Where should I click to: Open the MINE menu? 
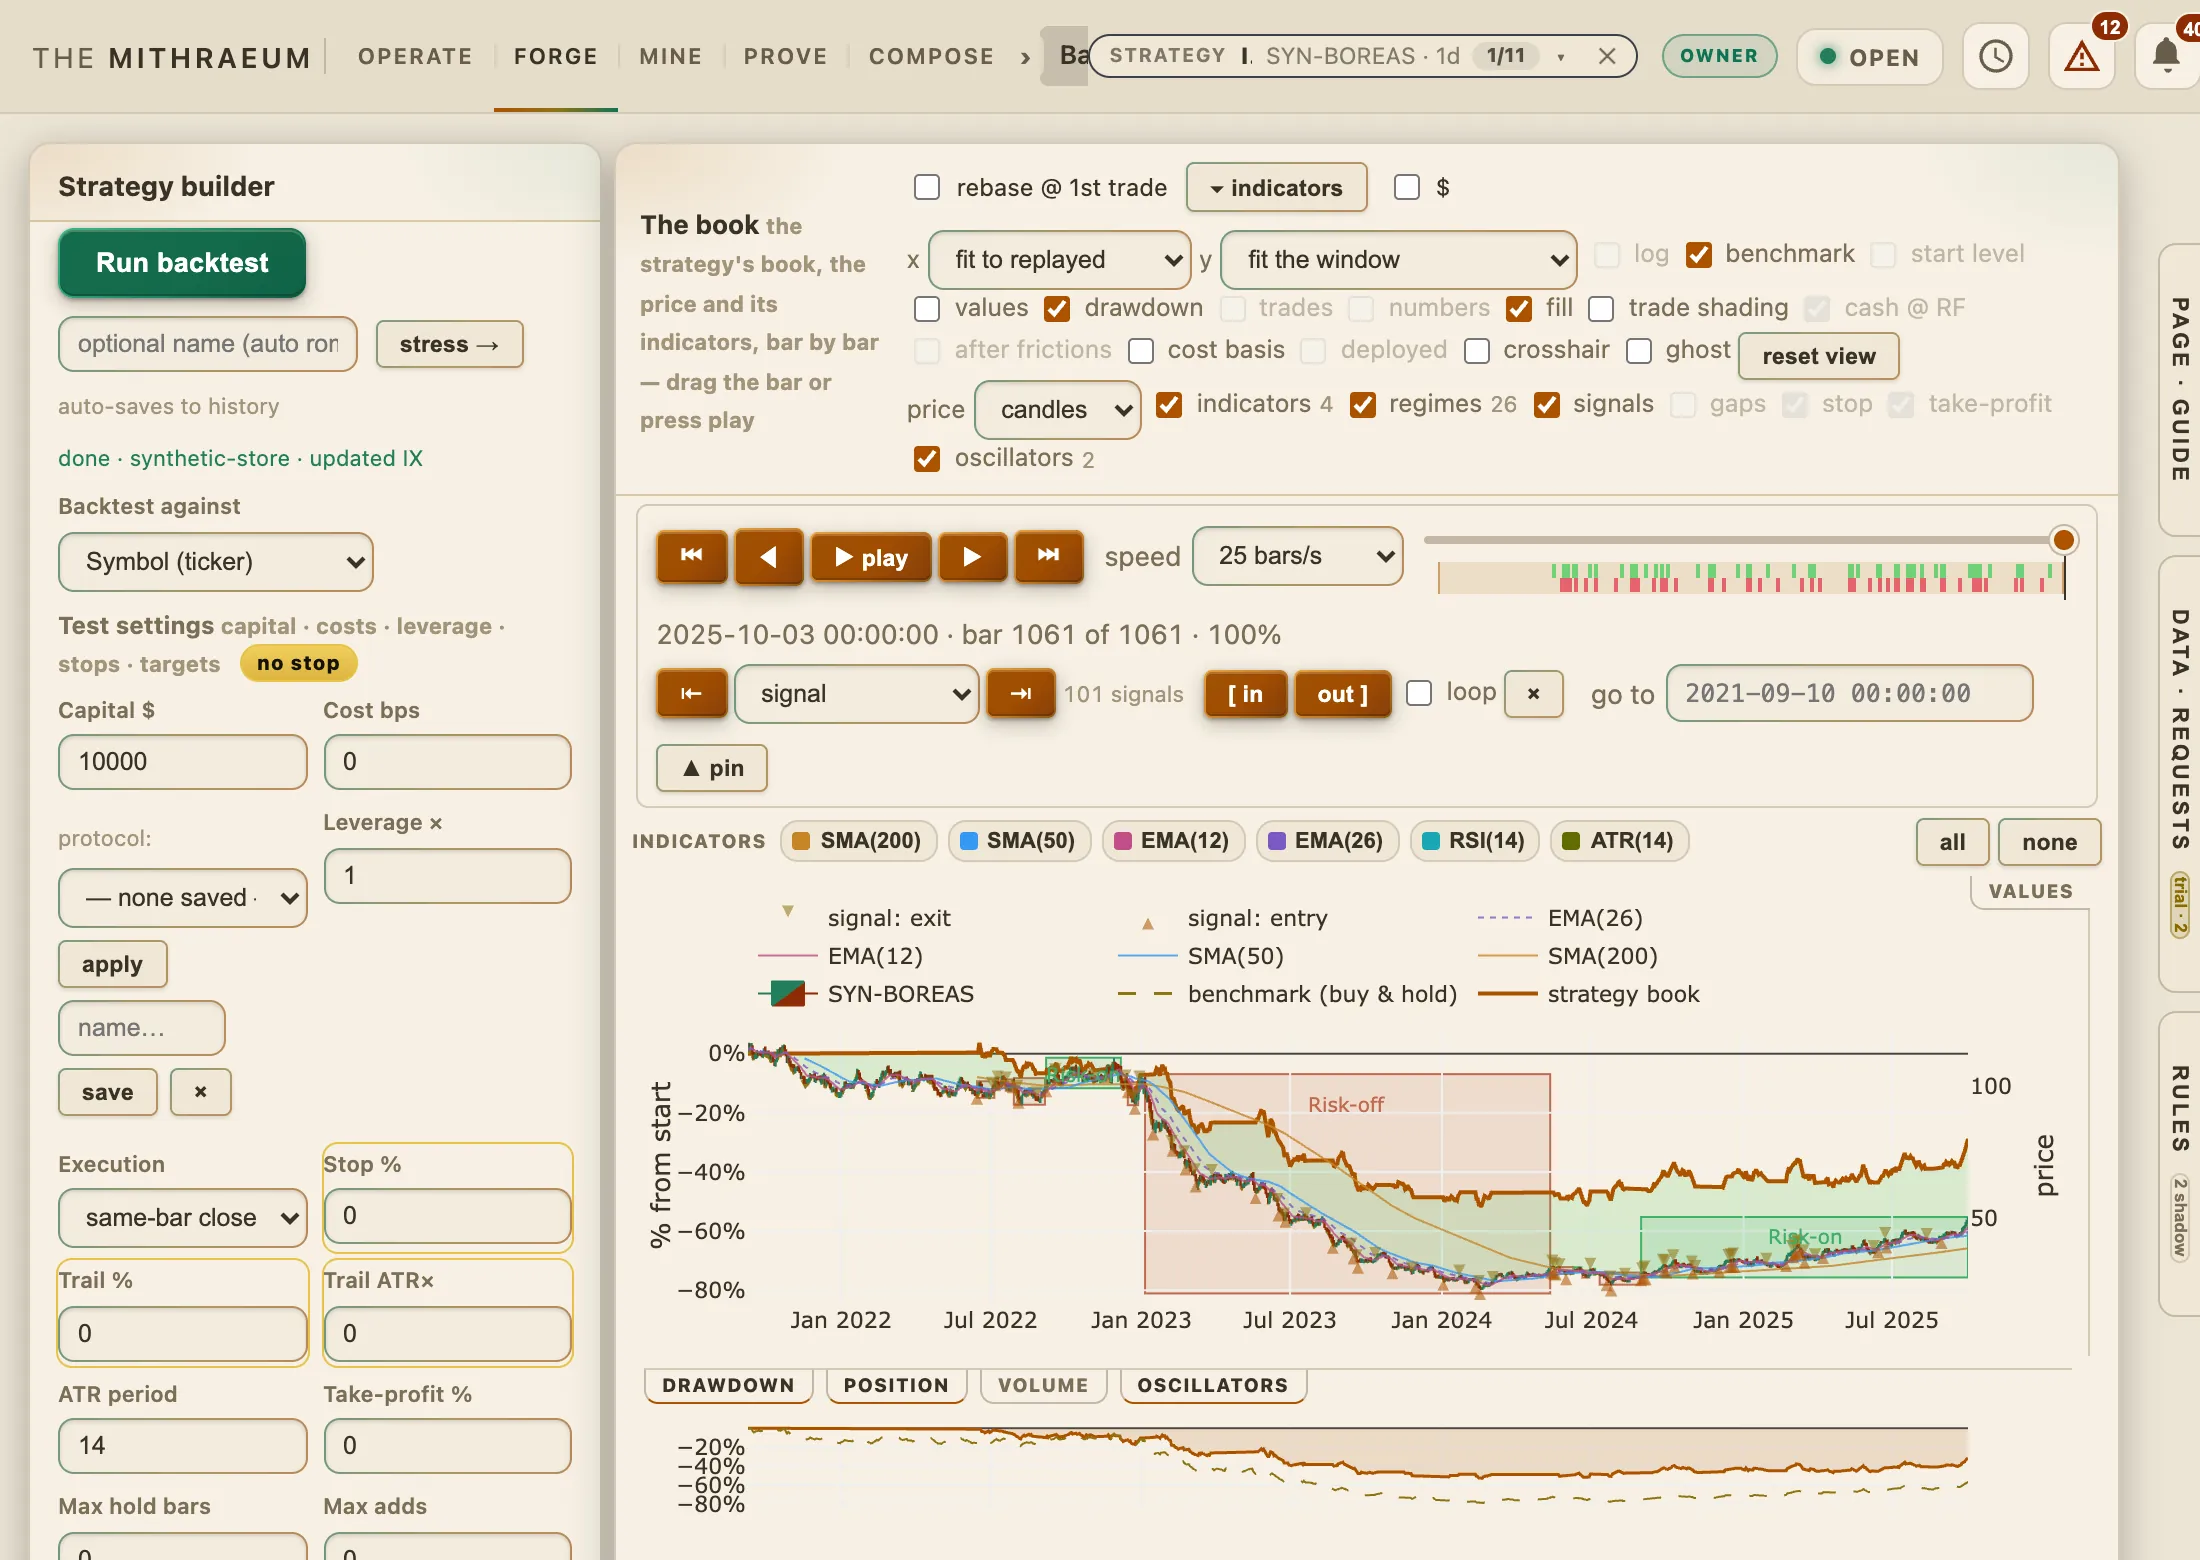click(x=670, y=57)
